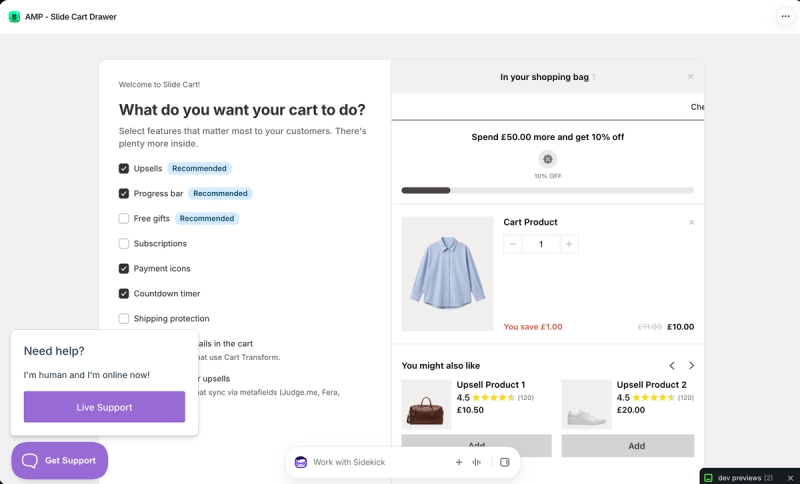Add Upsell Product 1 to cart
This screenshot has width=800, height=484.
click(476, 444)
